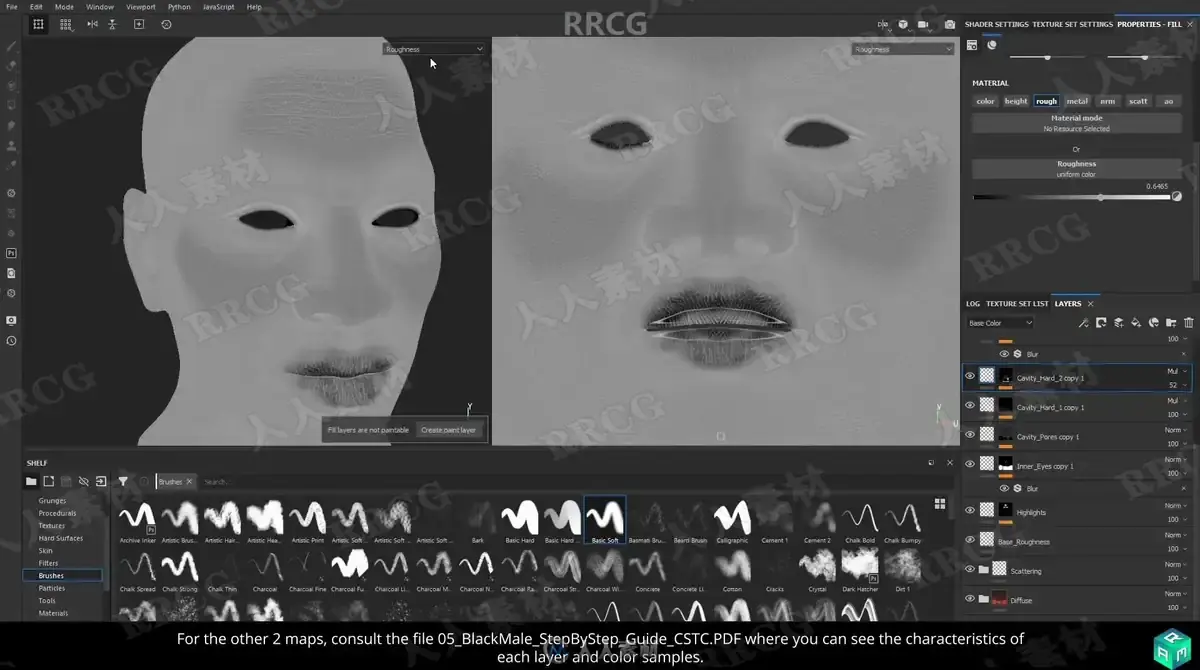Remove the Brushes filter tag in Shelf
The image size is (1200, 670).
(189, 482)
